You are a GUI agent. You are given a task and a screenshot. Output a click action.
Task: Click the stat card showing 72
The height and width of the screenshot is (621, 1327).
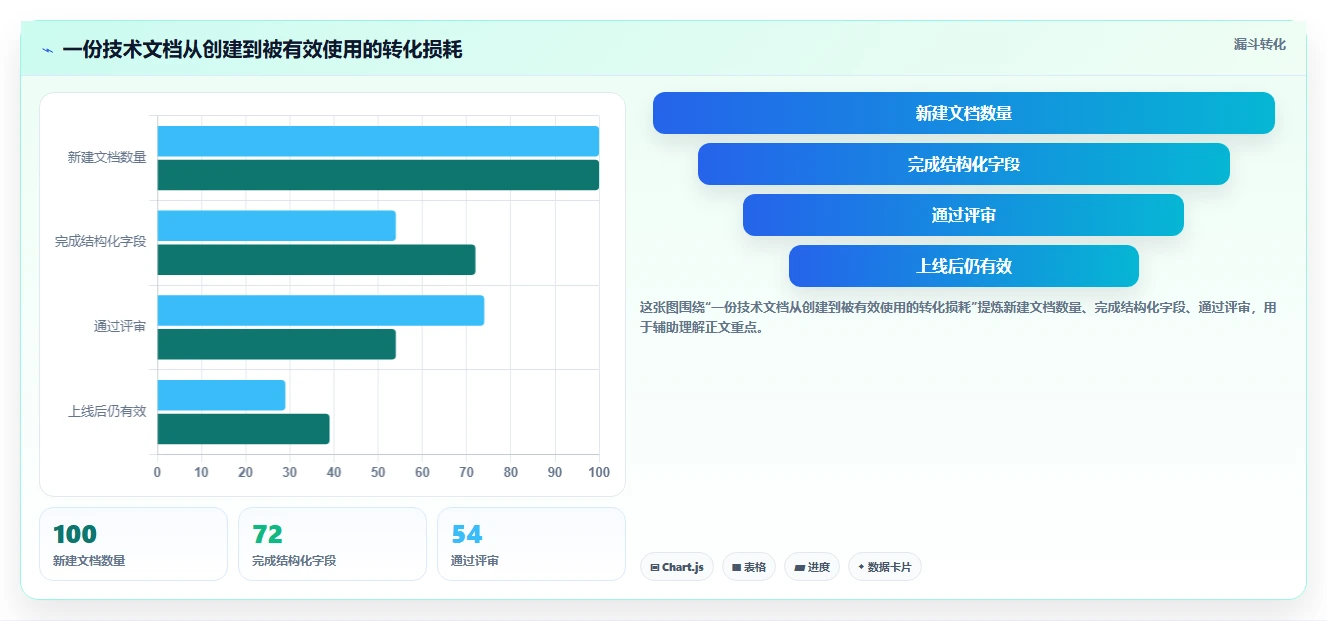[x=332, y=544]
